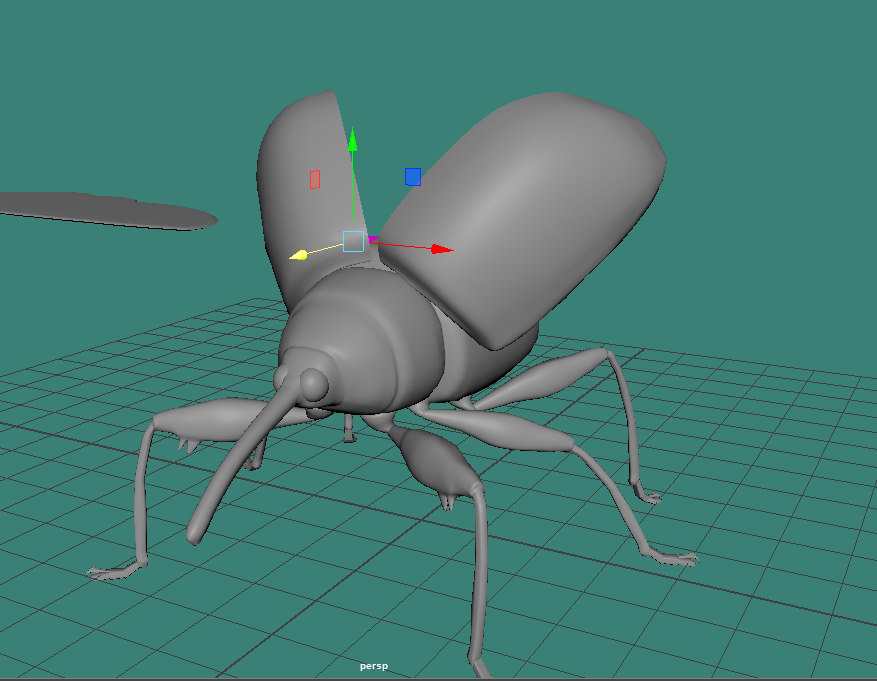This screenshot has width=877, height=681.
Task: Click the persp camera label
Action: [374, 666]
